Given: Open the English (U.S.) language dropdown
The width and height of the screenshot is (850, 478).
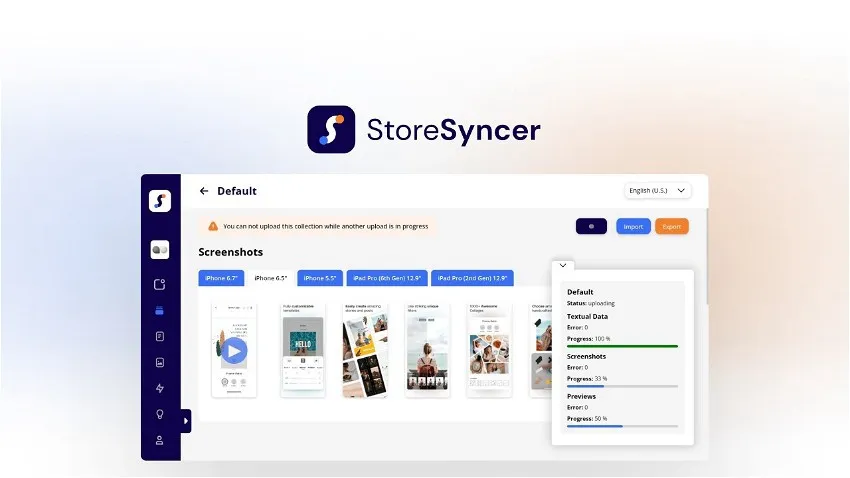Looking at the screenshot, I should (x=658, y=191).
